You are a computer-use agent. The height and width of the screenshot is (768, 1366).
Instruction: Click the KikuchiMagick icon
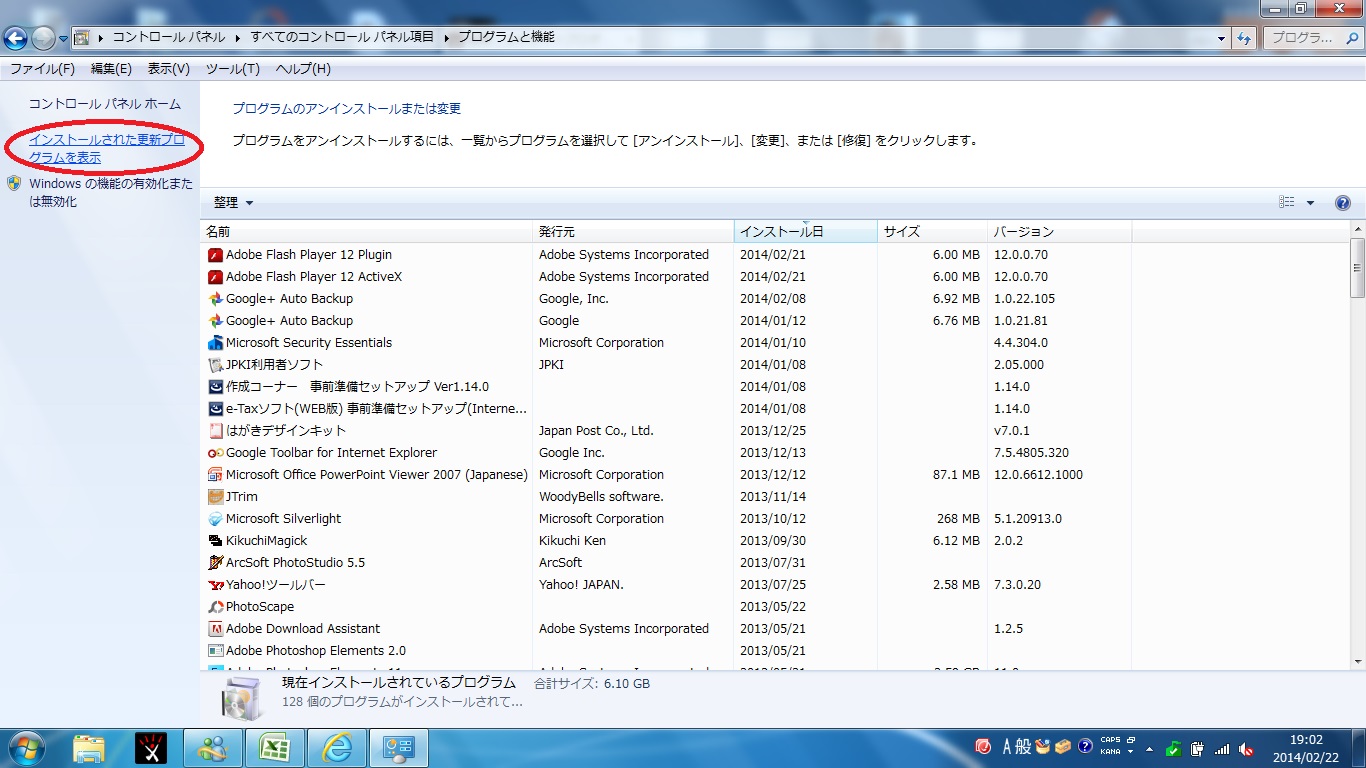(x=215, y=541)
